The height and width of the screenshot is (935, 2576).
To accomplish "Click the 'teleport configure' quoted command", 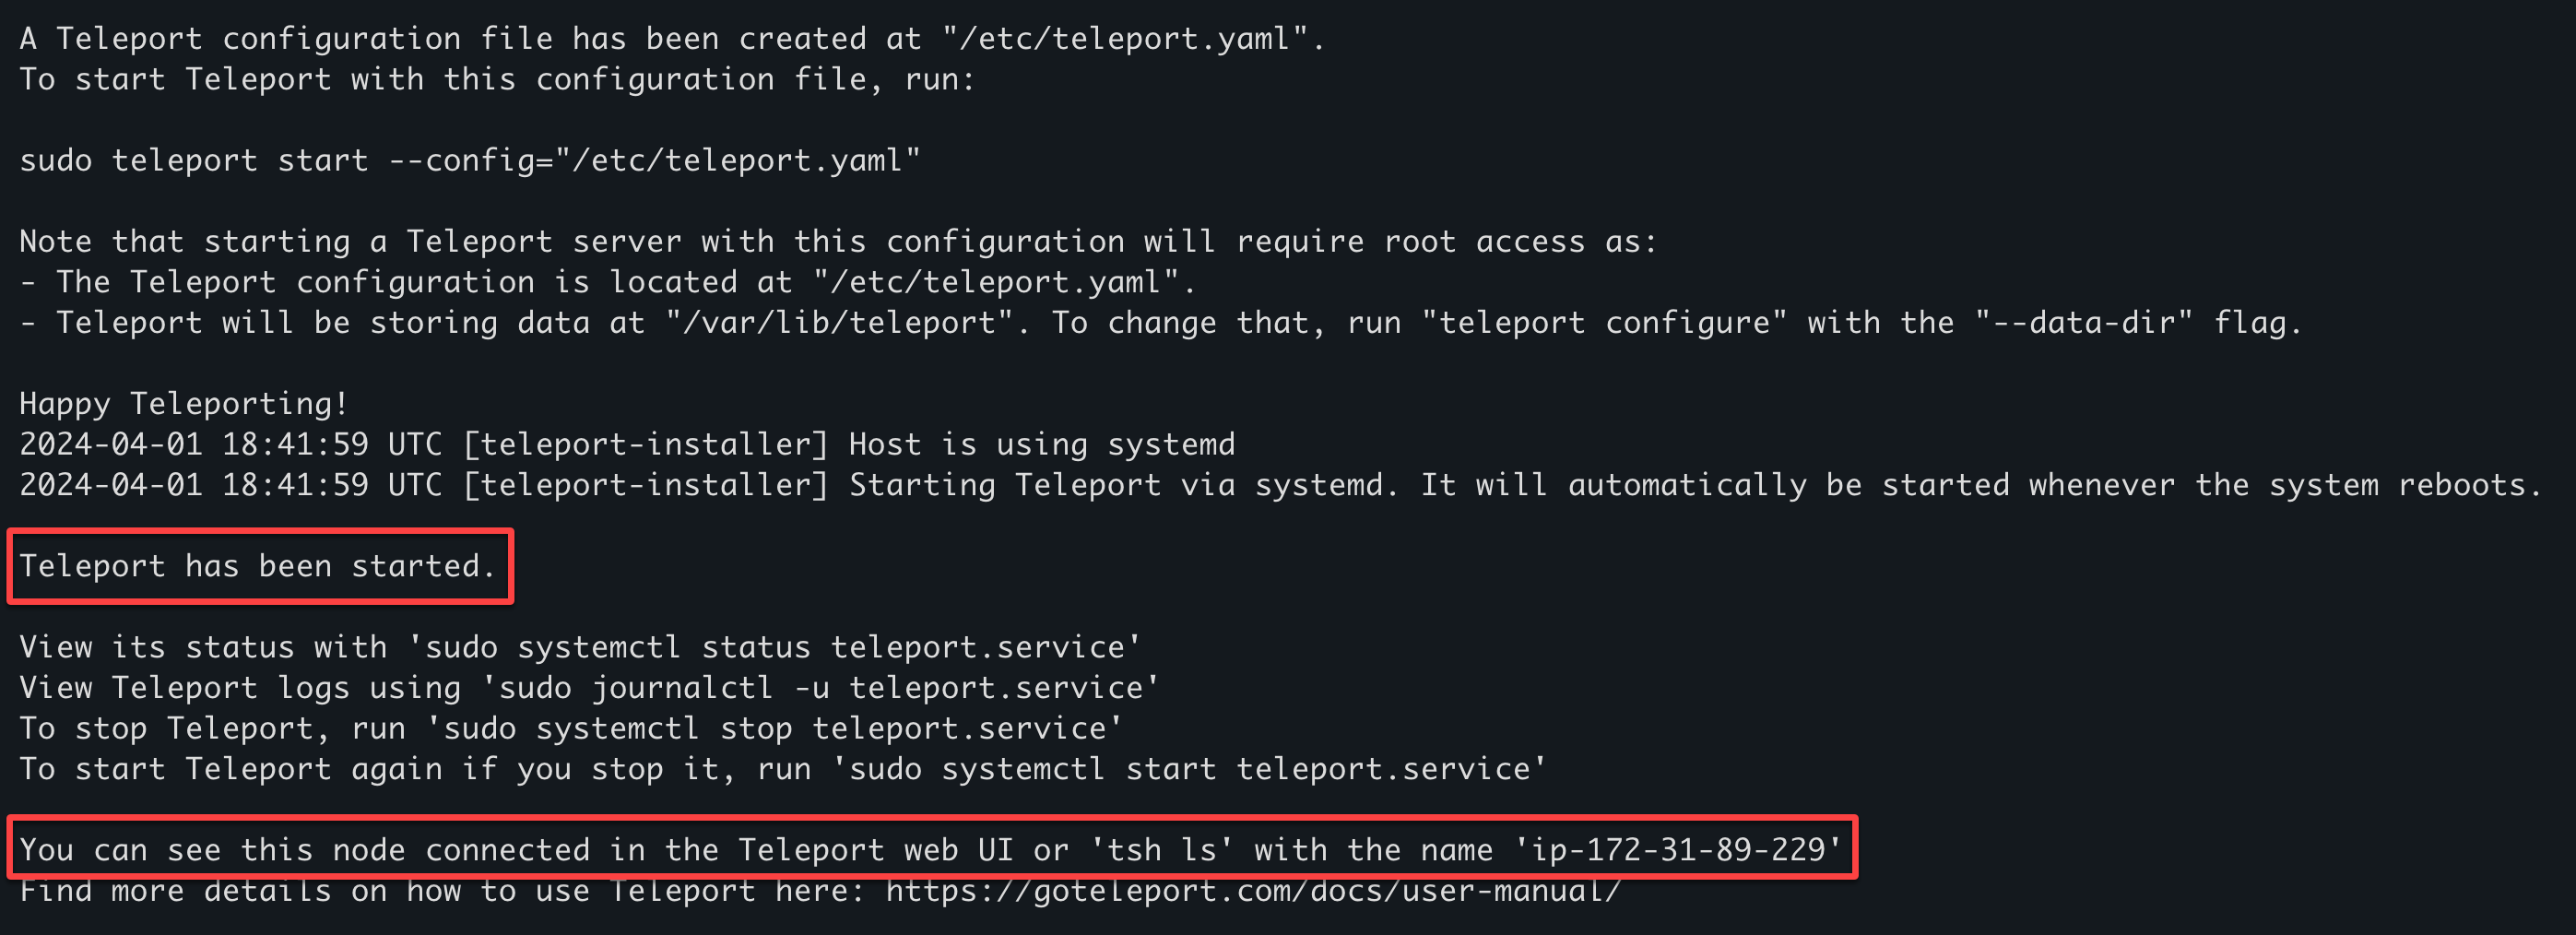I will (1604, 323).
